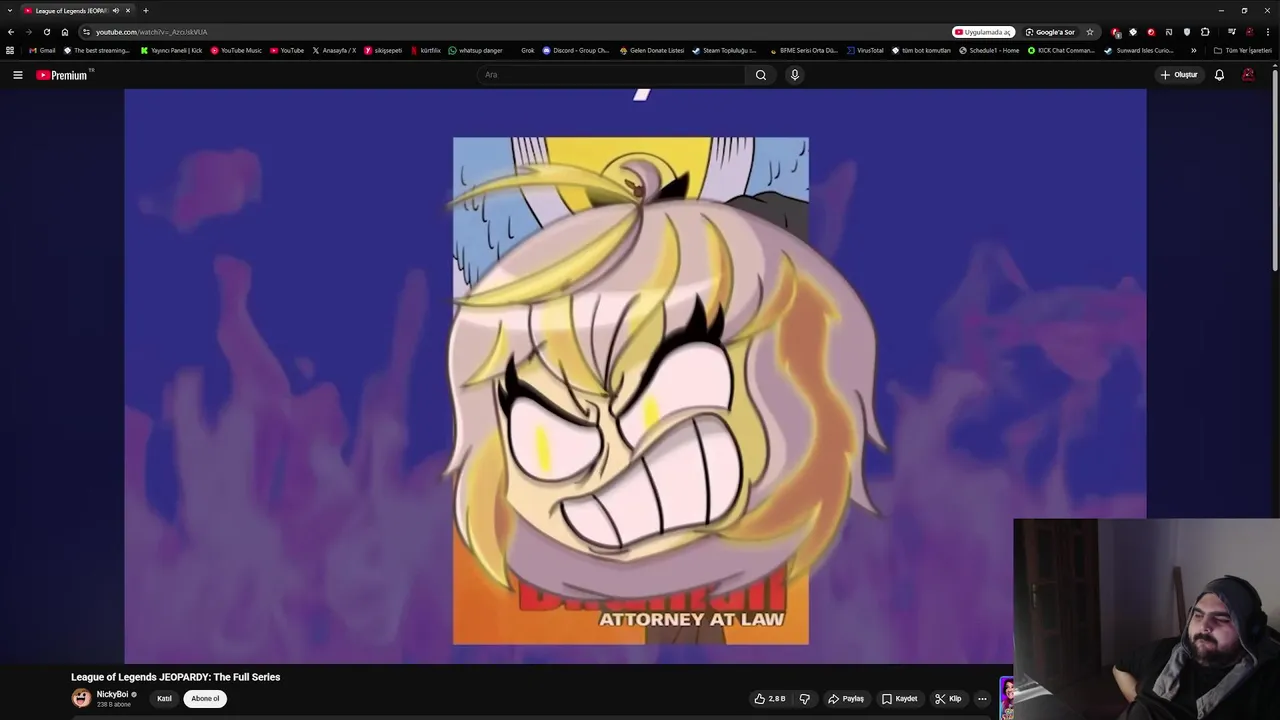Save the video with Kaydet
1280x720 pixels.
pyautogui.click(x=900, y=699)
